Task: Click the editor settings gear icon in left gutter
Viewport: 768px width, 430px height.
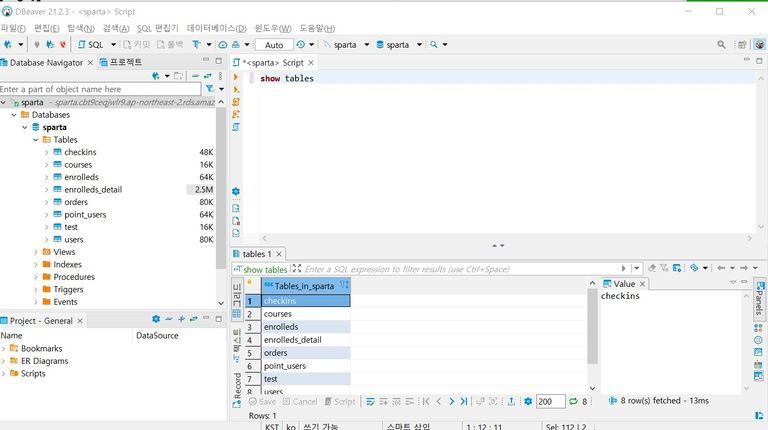Action: 236,191
